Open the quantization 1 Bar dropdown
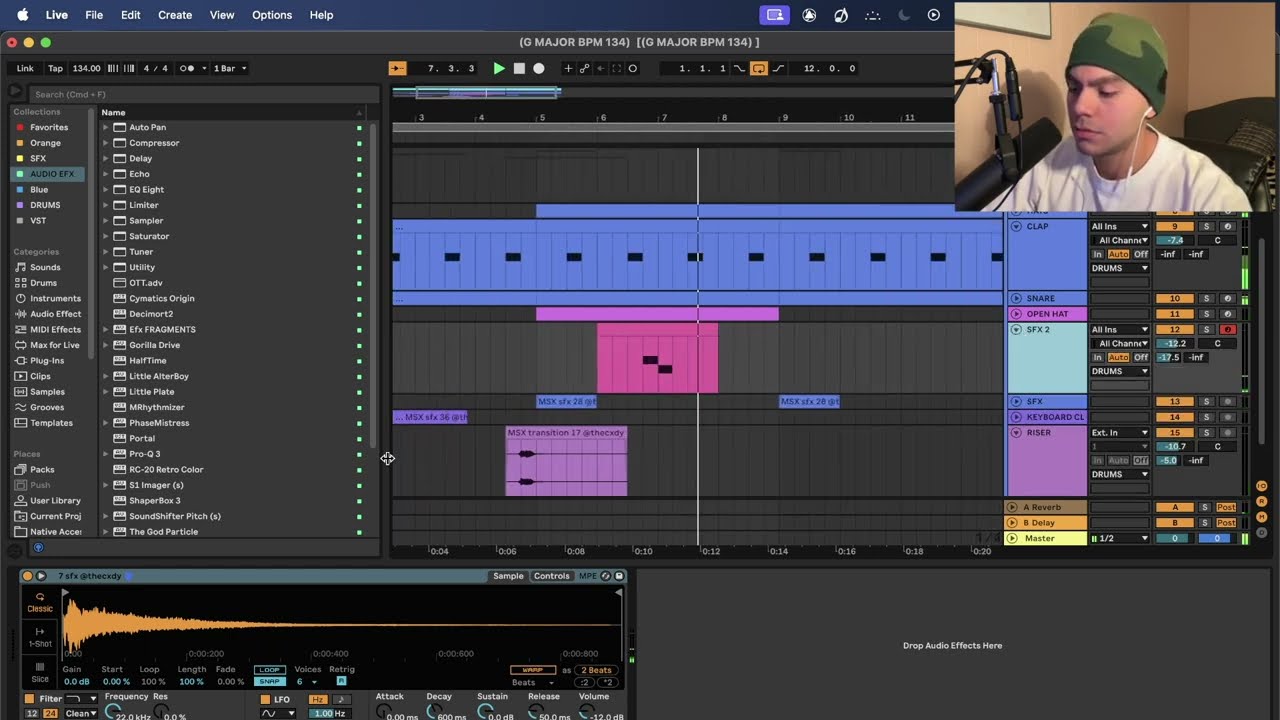The width and height of the screenshot is (1280, 720). (230, 68)
